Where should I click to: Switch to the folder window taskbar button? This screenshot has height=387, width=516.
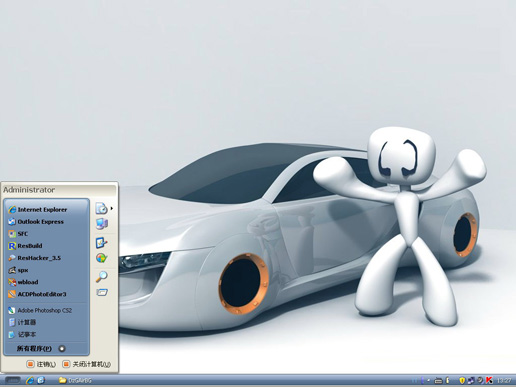[x=75, y=380]
